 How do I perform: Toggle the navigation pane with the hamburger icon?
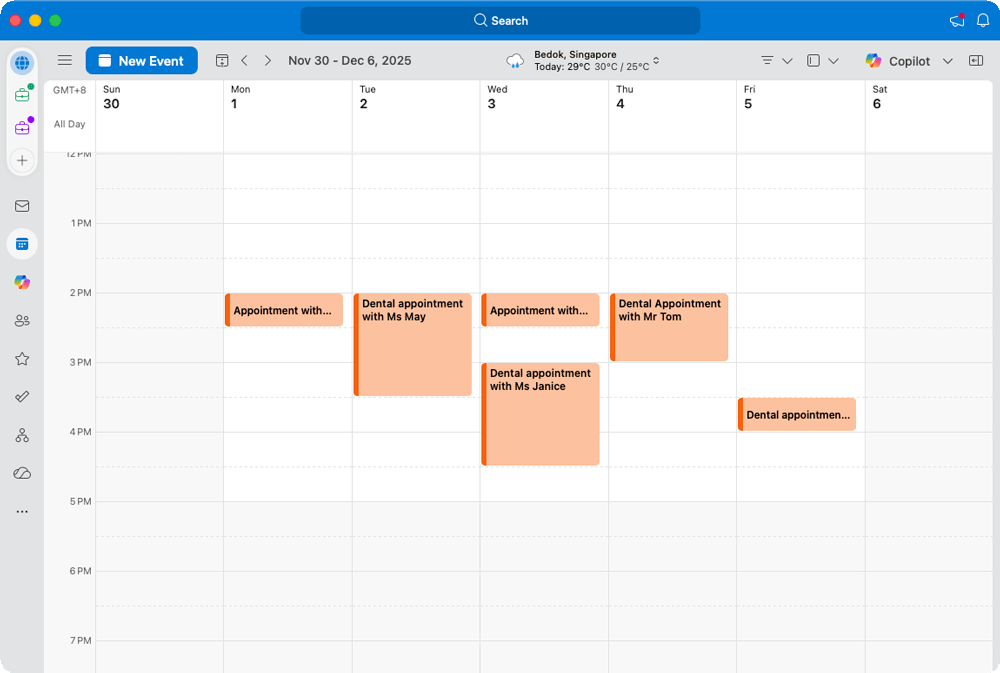(x=64, y=60)
